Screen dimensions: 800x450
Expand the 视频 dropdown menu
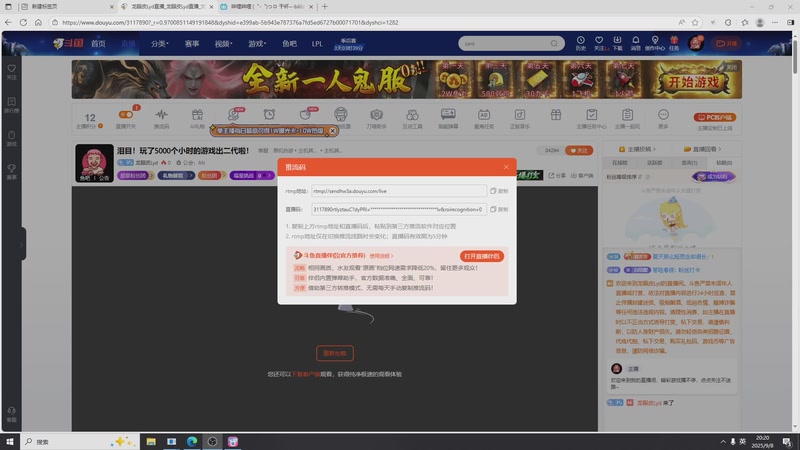click(223, 44)
